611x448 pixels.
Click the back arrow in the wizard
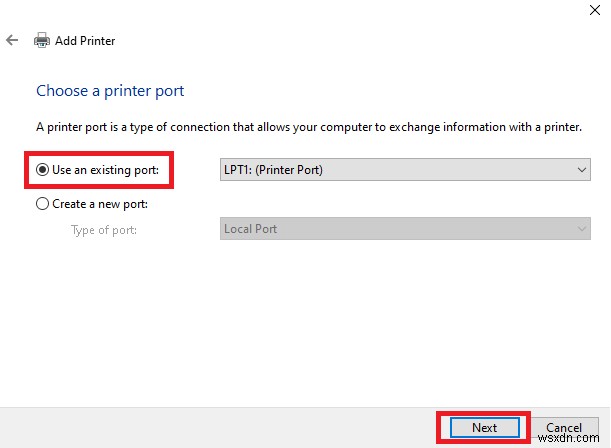coord(12,41)
